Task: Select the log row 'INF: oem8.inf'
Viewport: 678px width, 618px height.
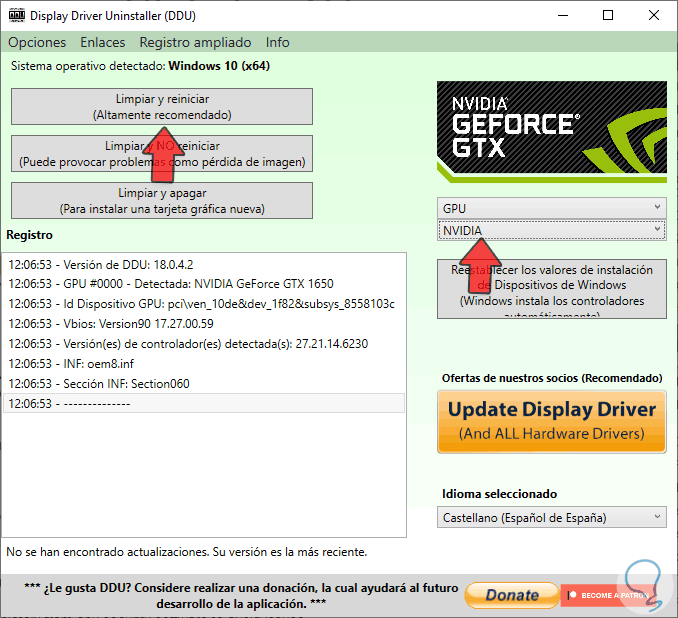Action: point(203,364)
